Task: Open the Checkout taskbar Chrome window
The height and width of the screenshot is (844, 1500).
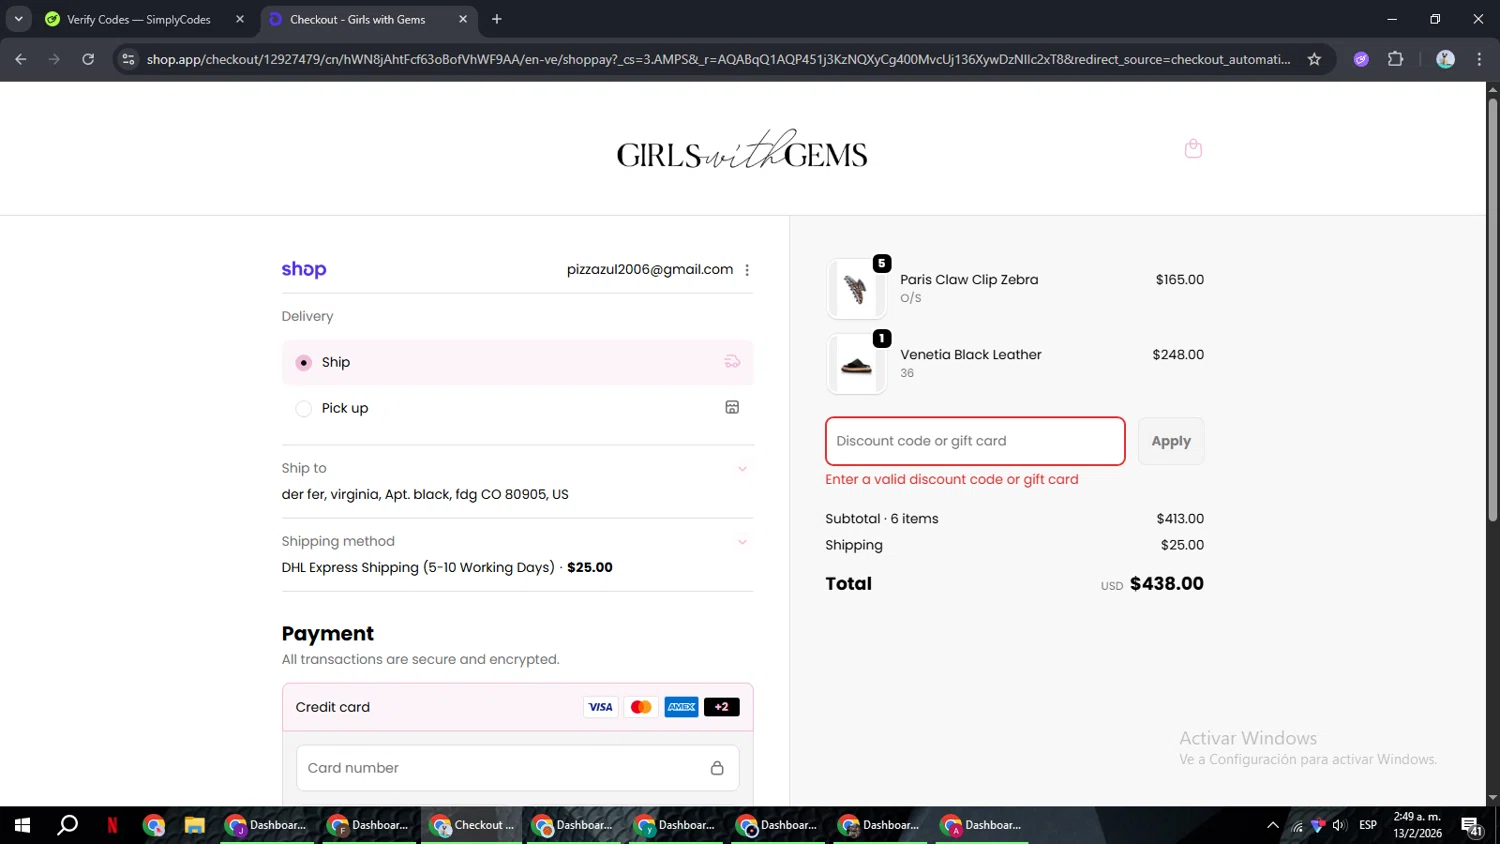Action: tap(471, 825)
